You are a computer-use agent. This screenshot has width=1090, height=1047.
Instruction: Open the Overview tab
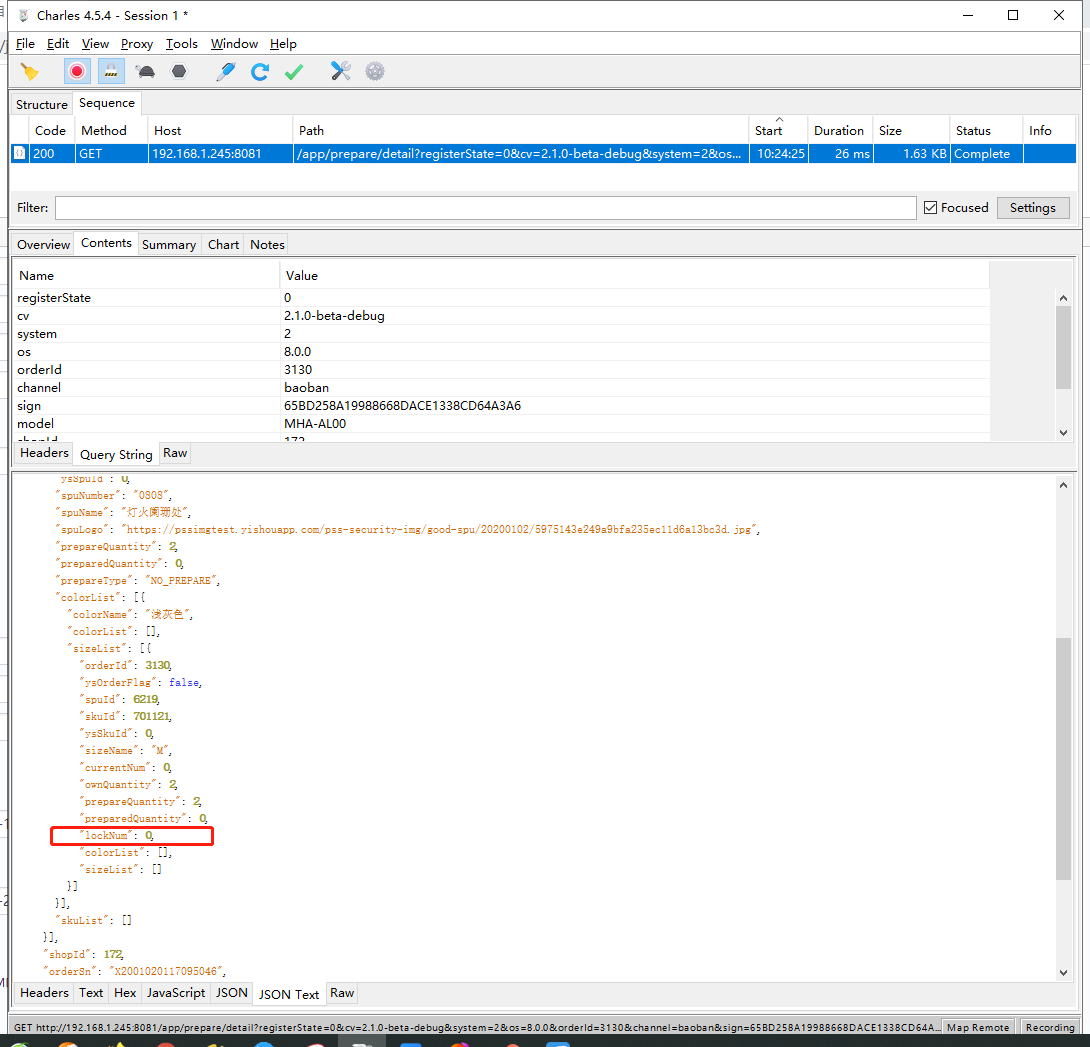click(x=43, y=245)
